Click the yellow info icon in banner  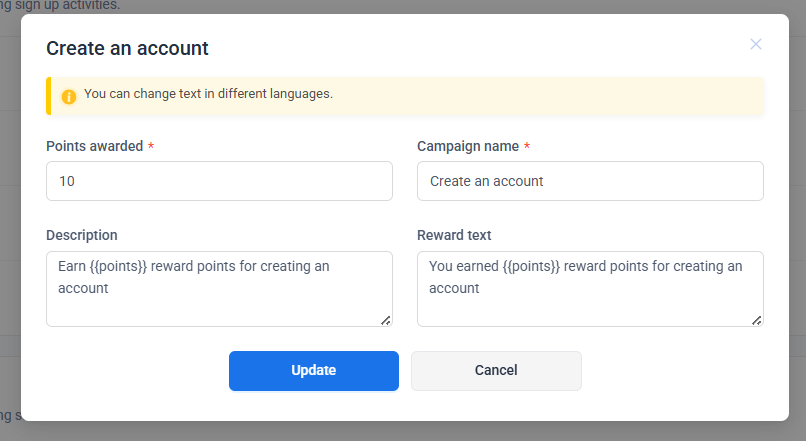pos(69,96)
